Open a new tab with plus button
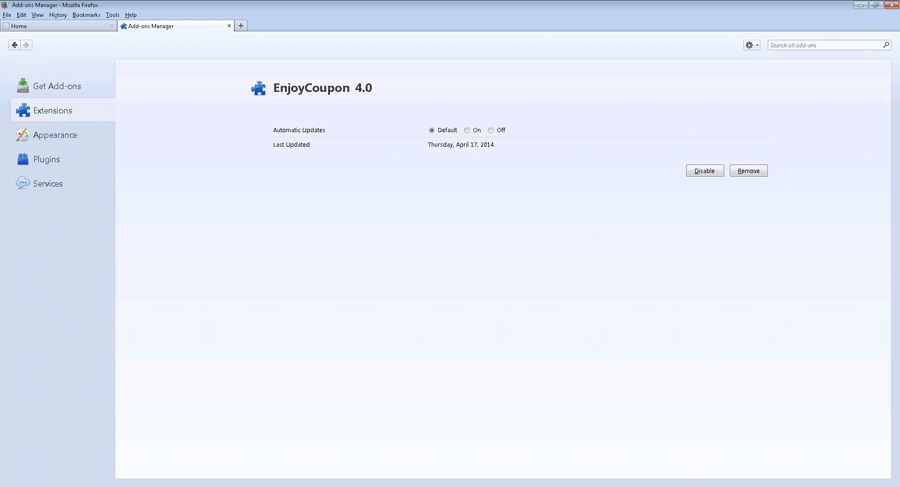Viewport: 900px width, 487px height. coord(241,26)
